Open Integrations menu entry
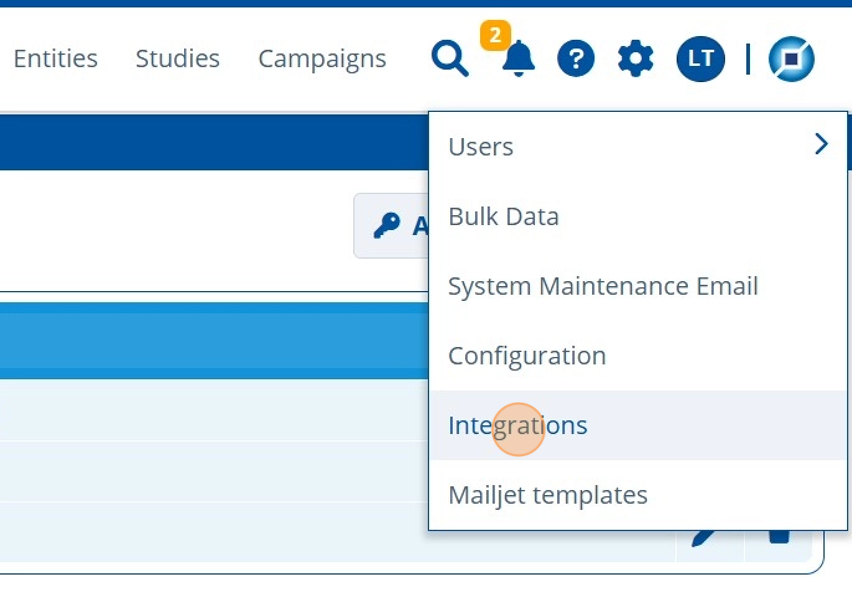 click(518, 426)
